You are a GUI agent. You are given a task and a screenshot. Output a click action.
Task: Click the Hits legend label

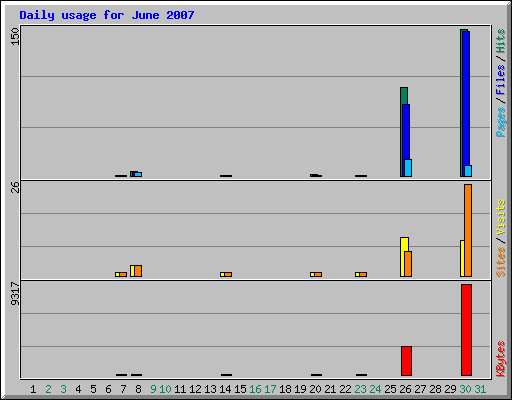[x=500, y=41]
